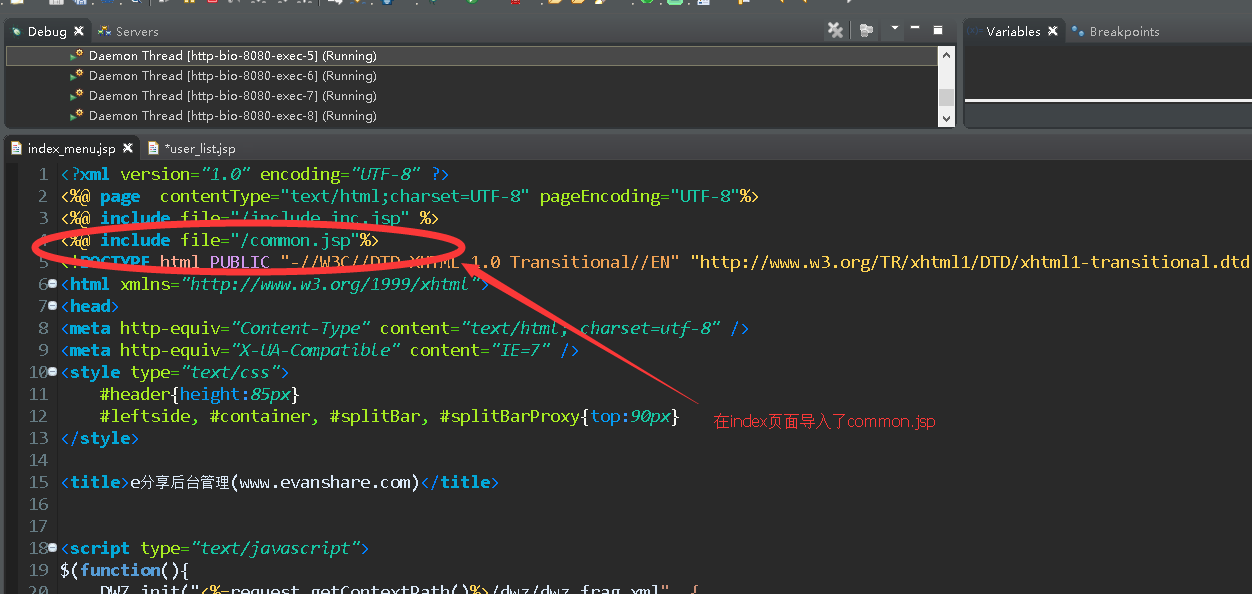Close the Debug tab

point(79,32)
